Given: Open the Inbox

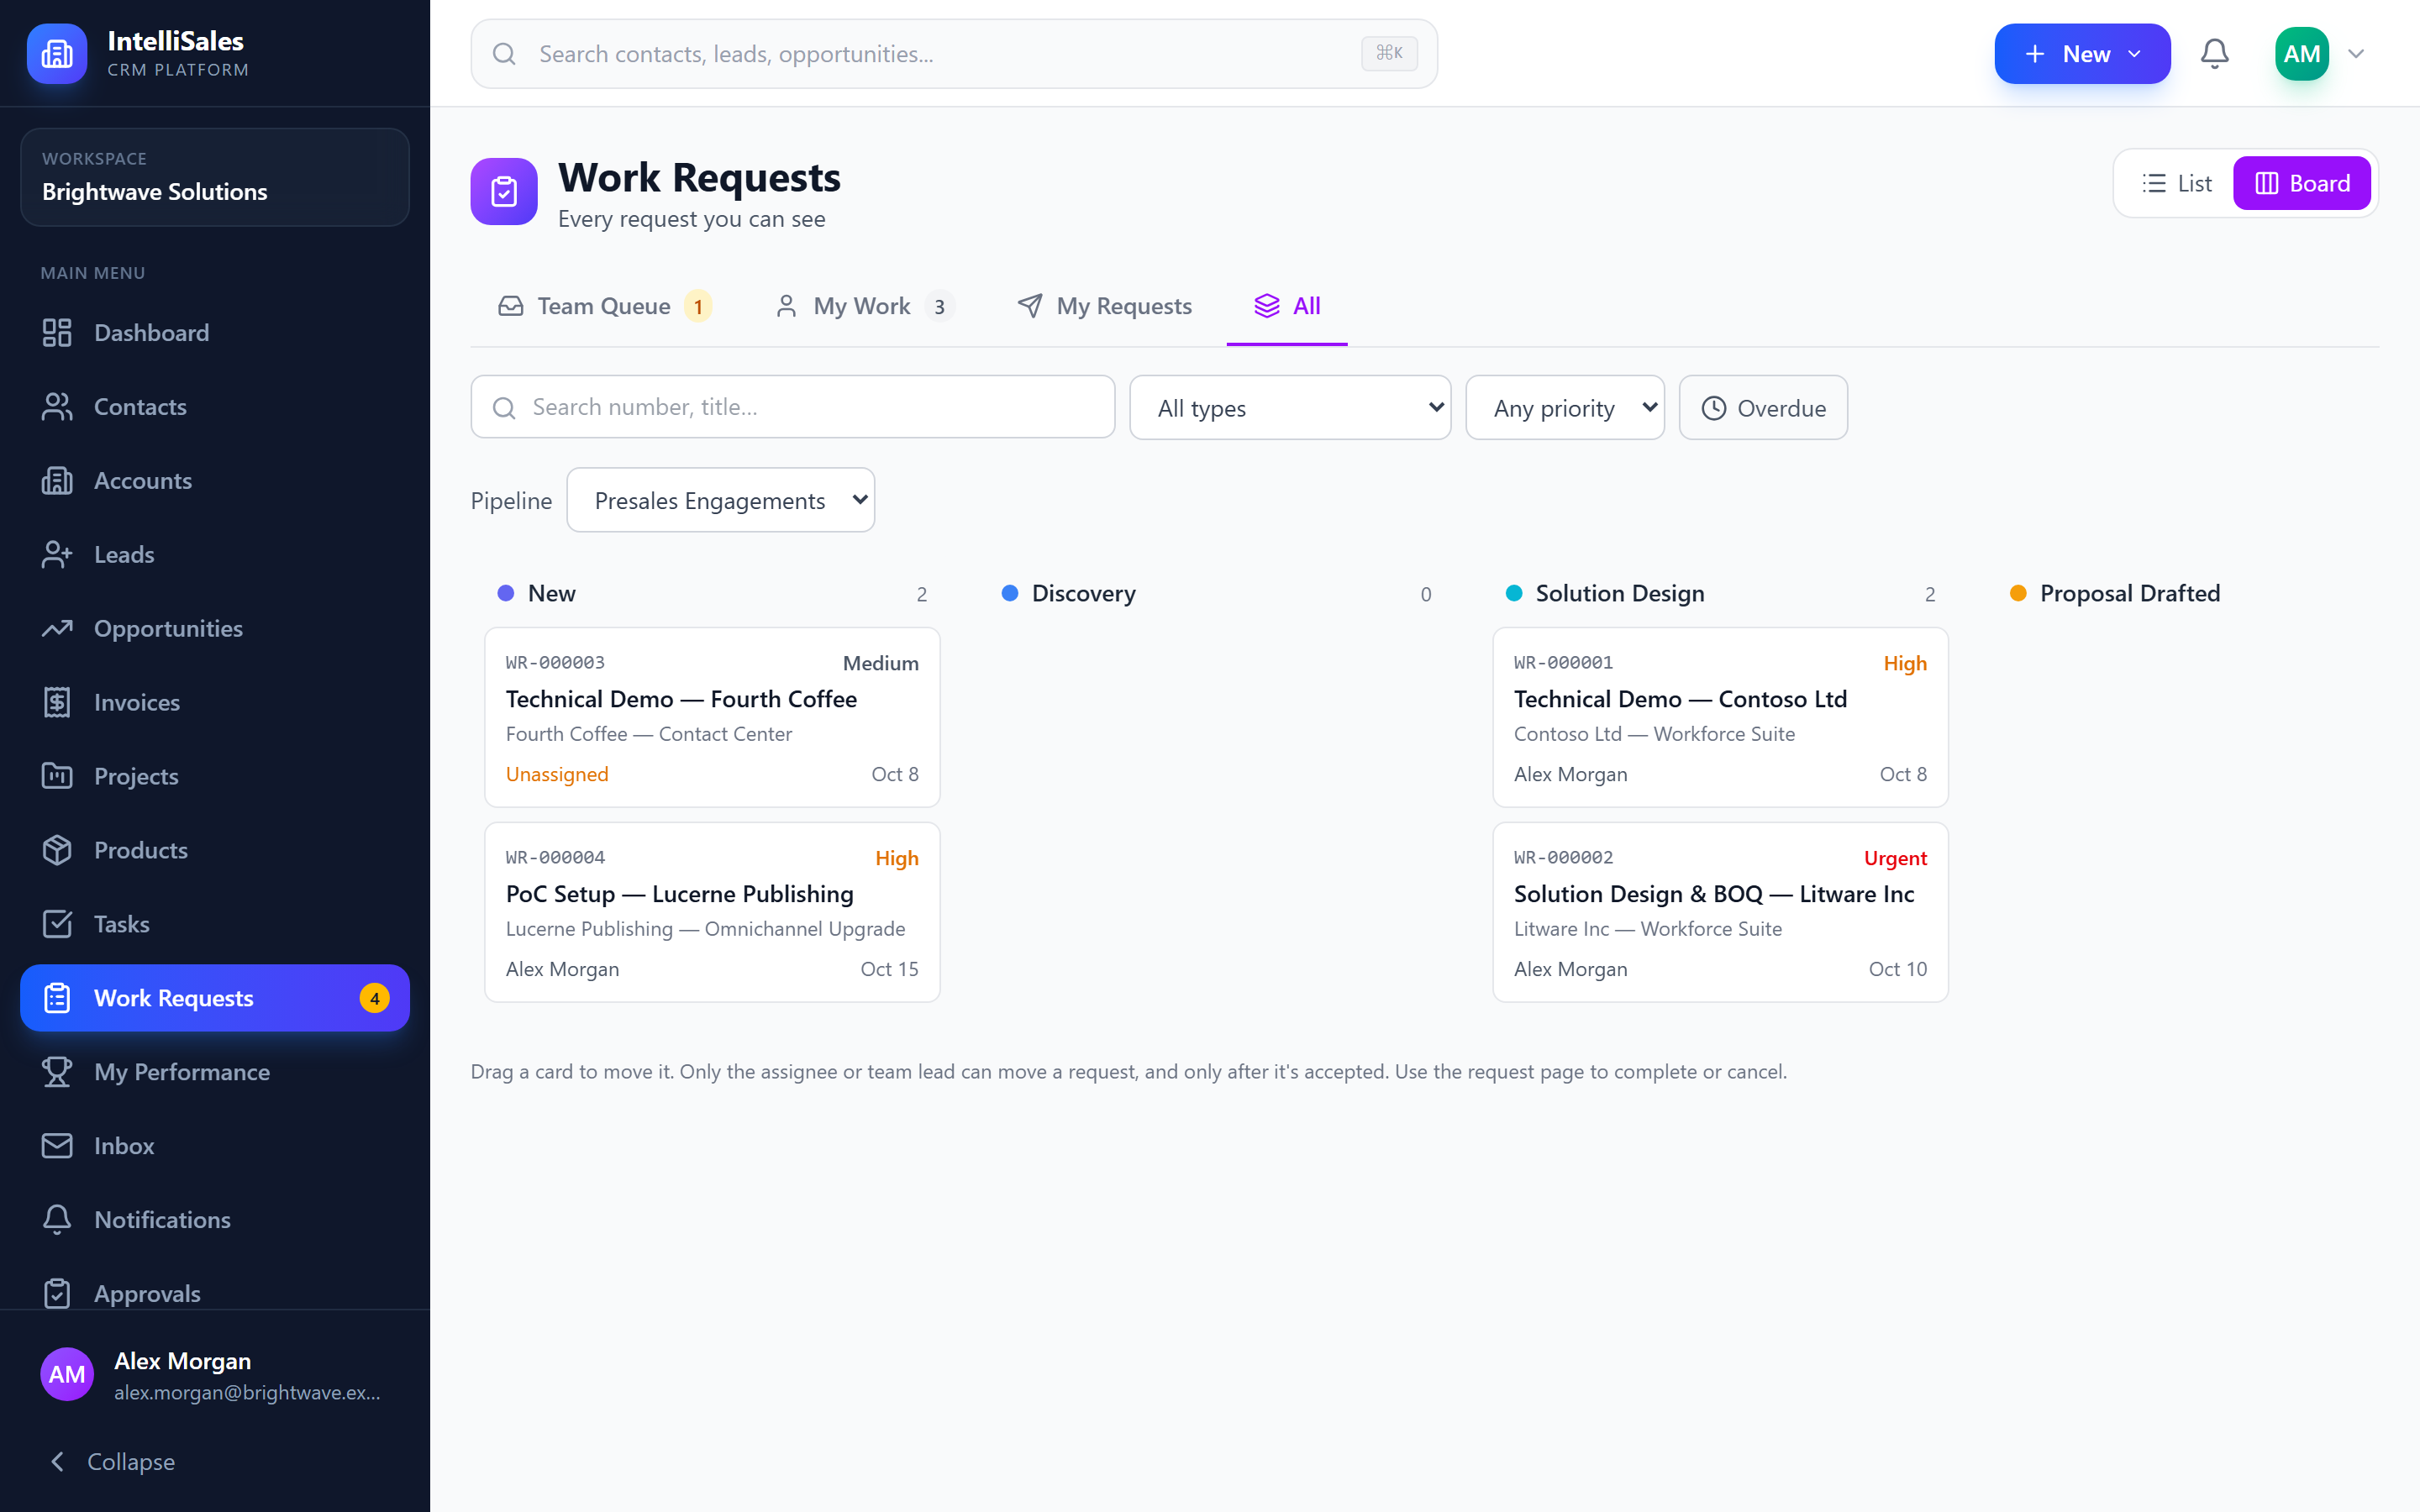Looking at the screenshot, I should coord(215,1146).
